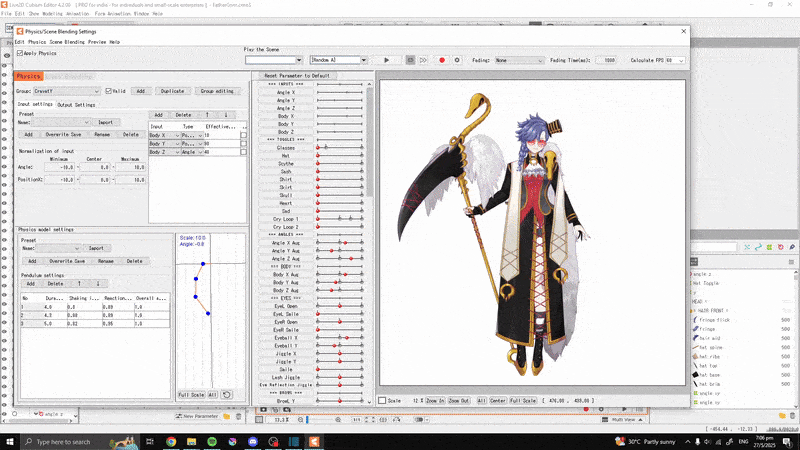Open the playback settings gear icon
Viewport: 800px width, 450px height.
(x=457, y=60)
